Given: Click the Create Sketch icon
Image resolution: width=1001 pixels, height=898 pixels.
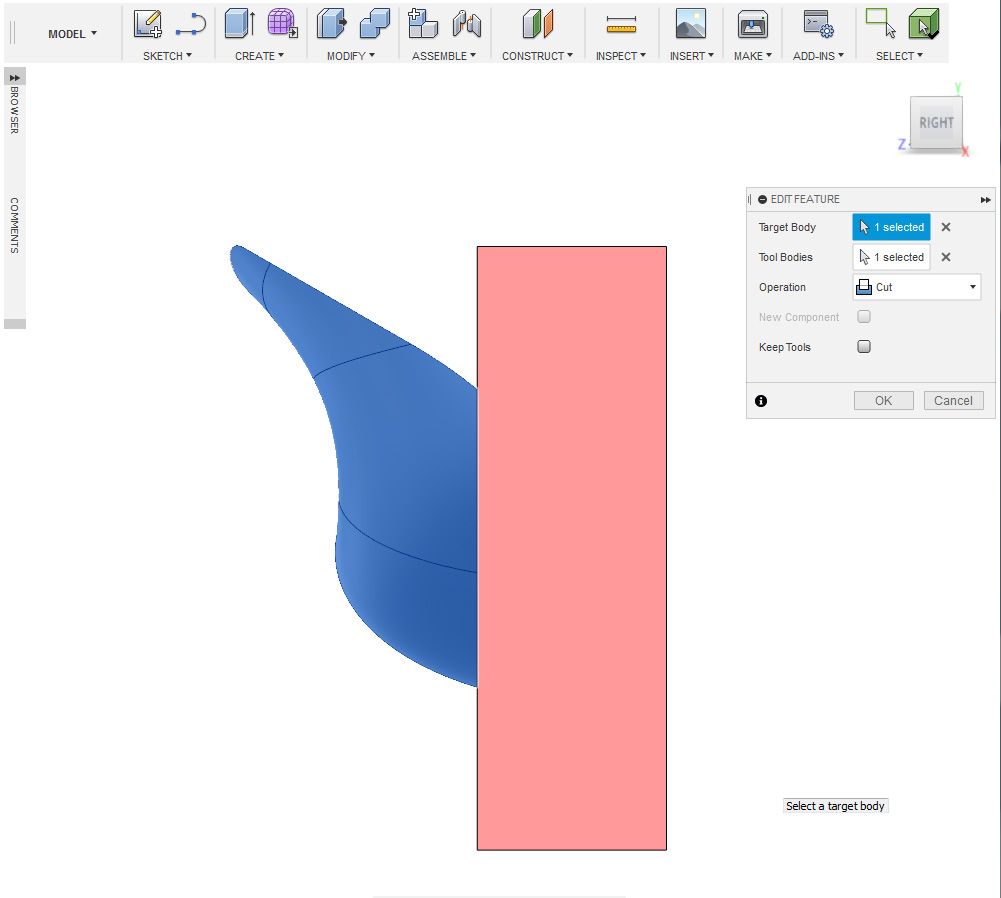Looking at the screenshot, I should tap(147, 24).
